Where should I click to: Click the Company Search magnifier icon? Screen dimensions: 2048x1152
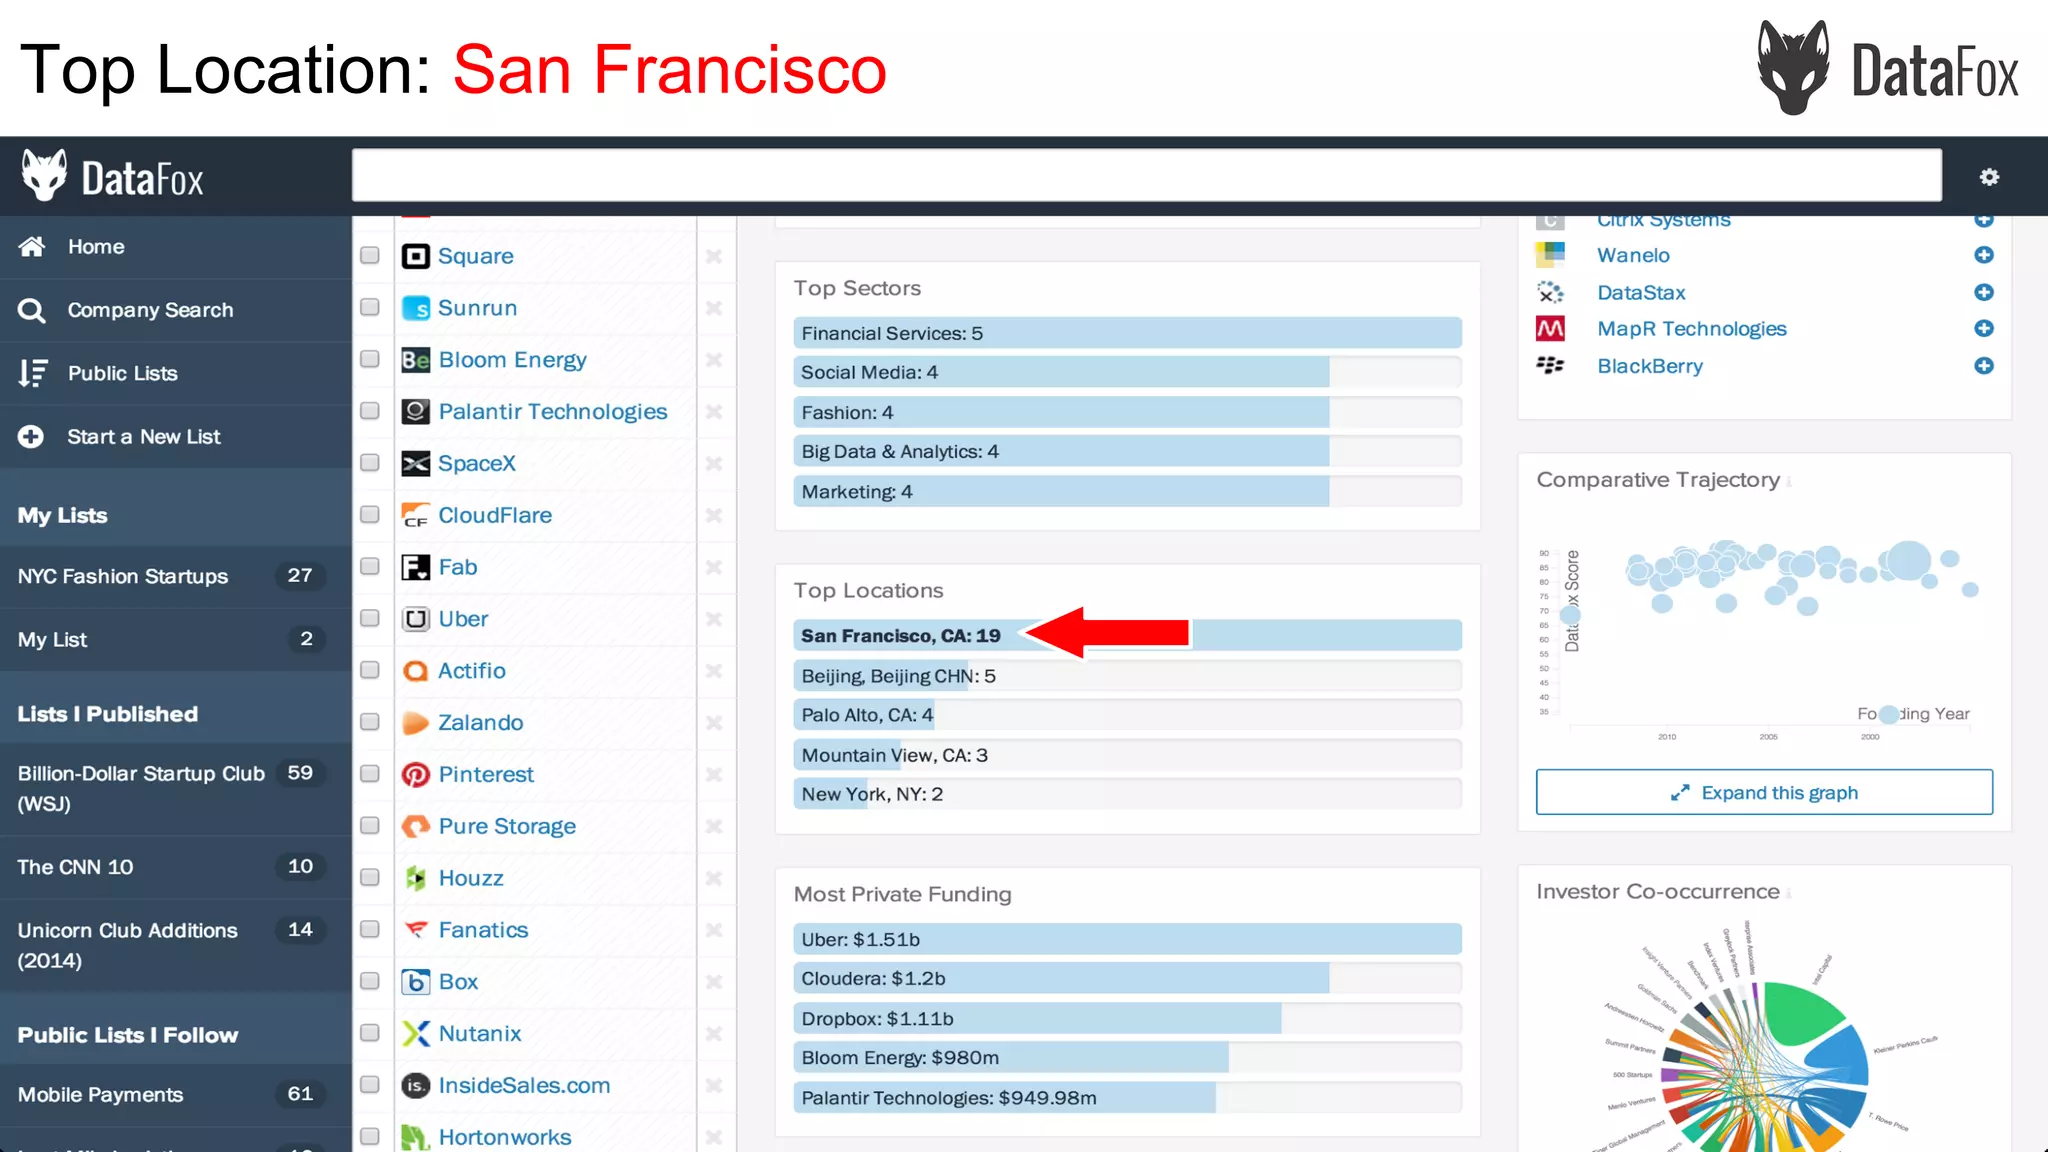point(32,311)
